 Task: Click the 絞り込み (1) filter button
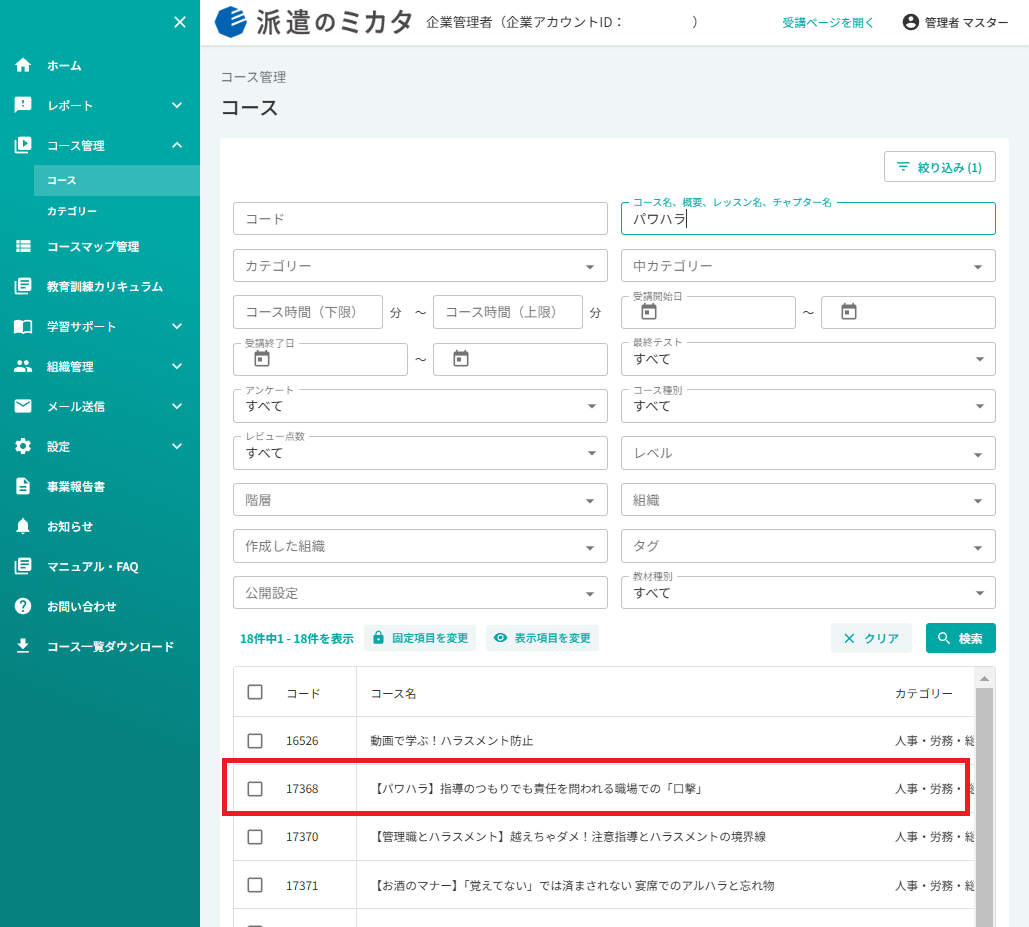click(939, 167)
